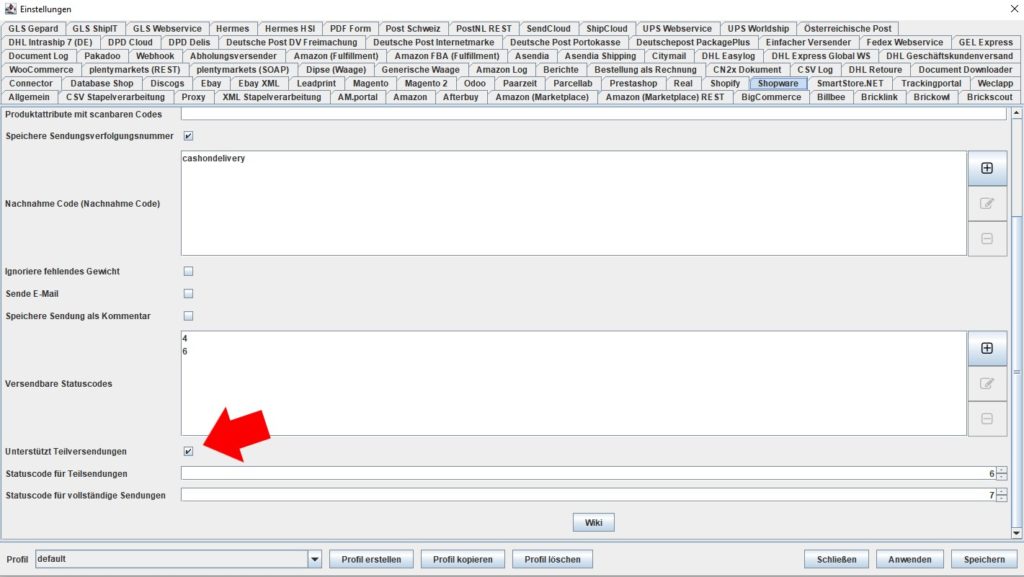Open the Allgemein tab
This screenshot has width=1024, height=577.
29,97
